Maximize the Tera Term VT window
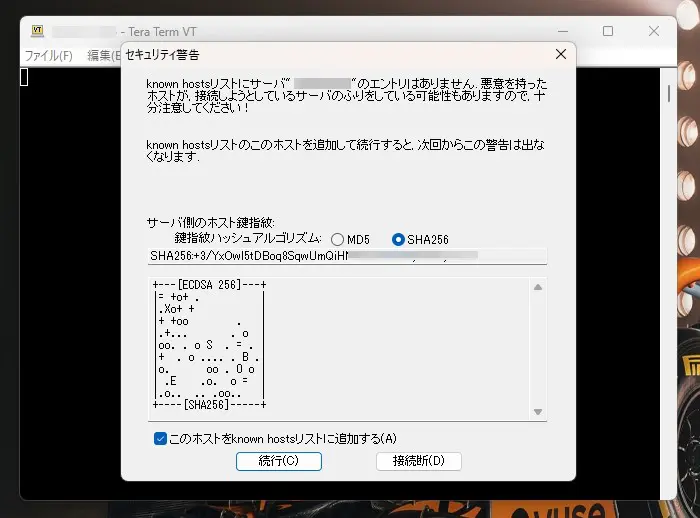The width and height of the screenshot is (700, 518). pos(608,31)
